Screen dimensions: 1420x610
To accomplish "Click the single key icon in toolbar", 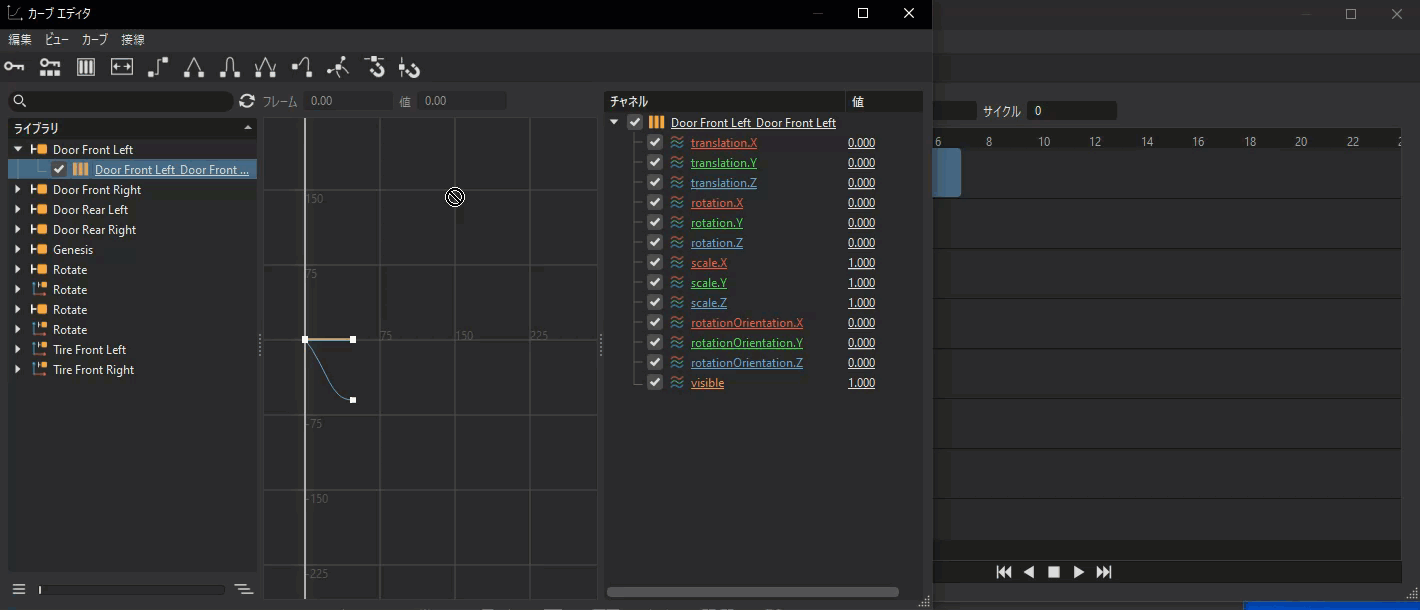I will (14, 67).
